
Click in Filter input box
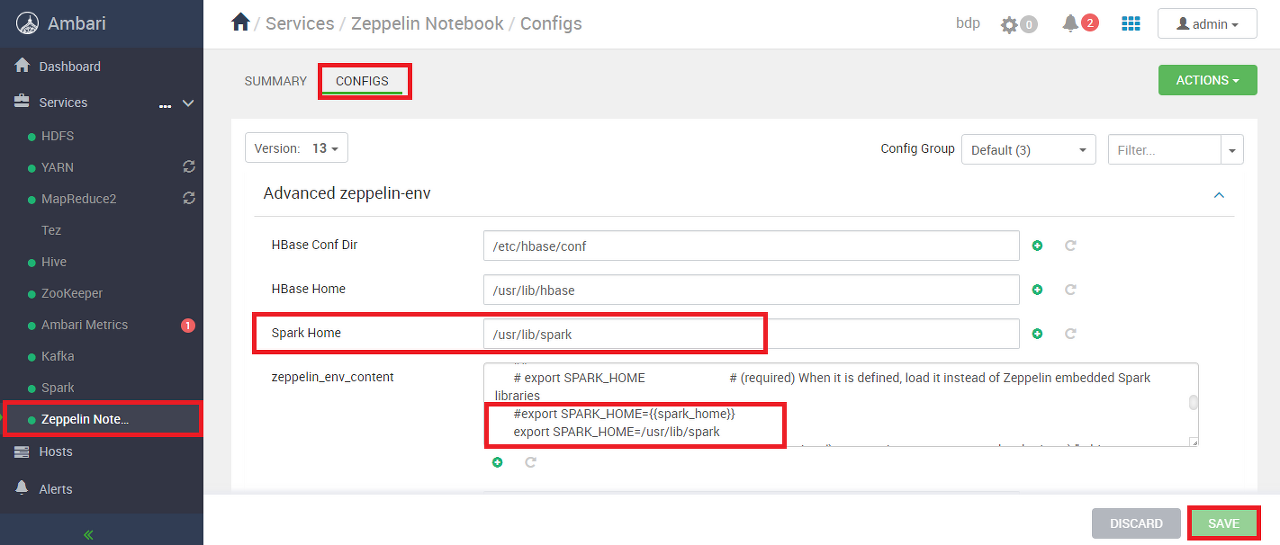click(1165, 150)
